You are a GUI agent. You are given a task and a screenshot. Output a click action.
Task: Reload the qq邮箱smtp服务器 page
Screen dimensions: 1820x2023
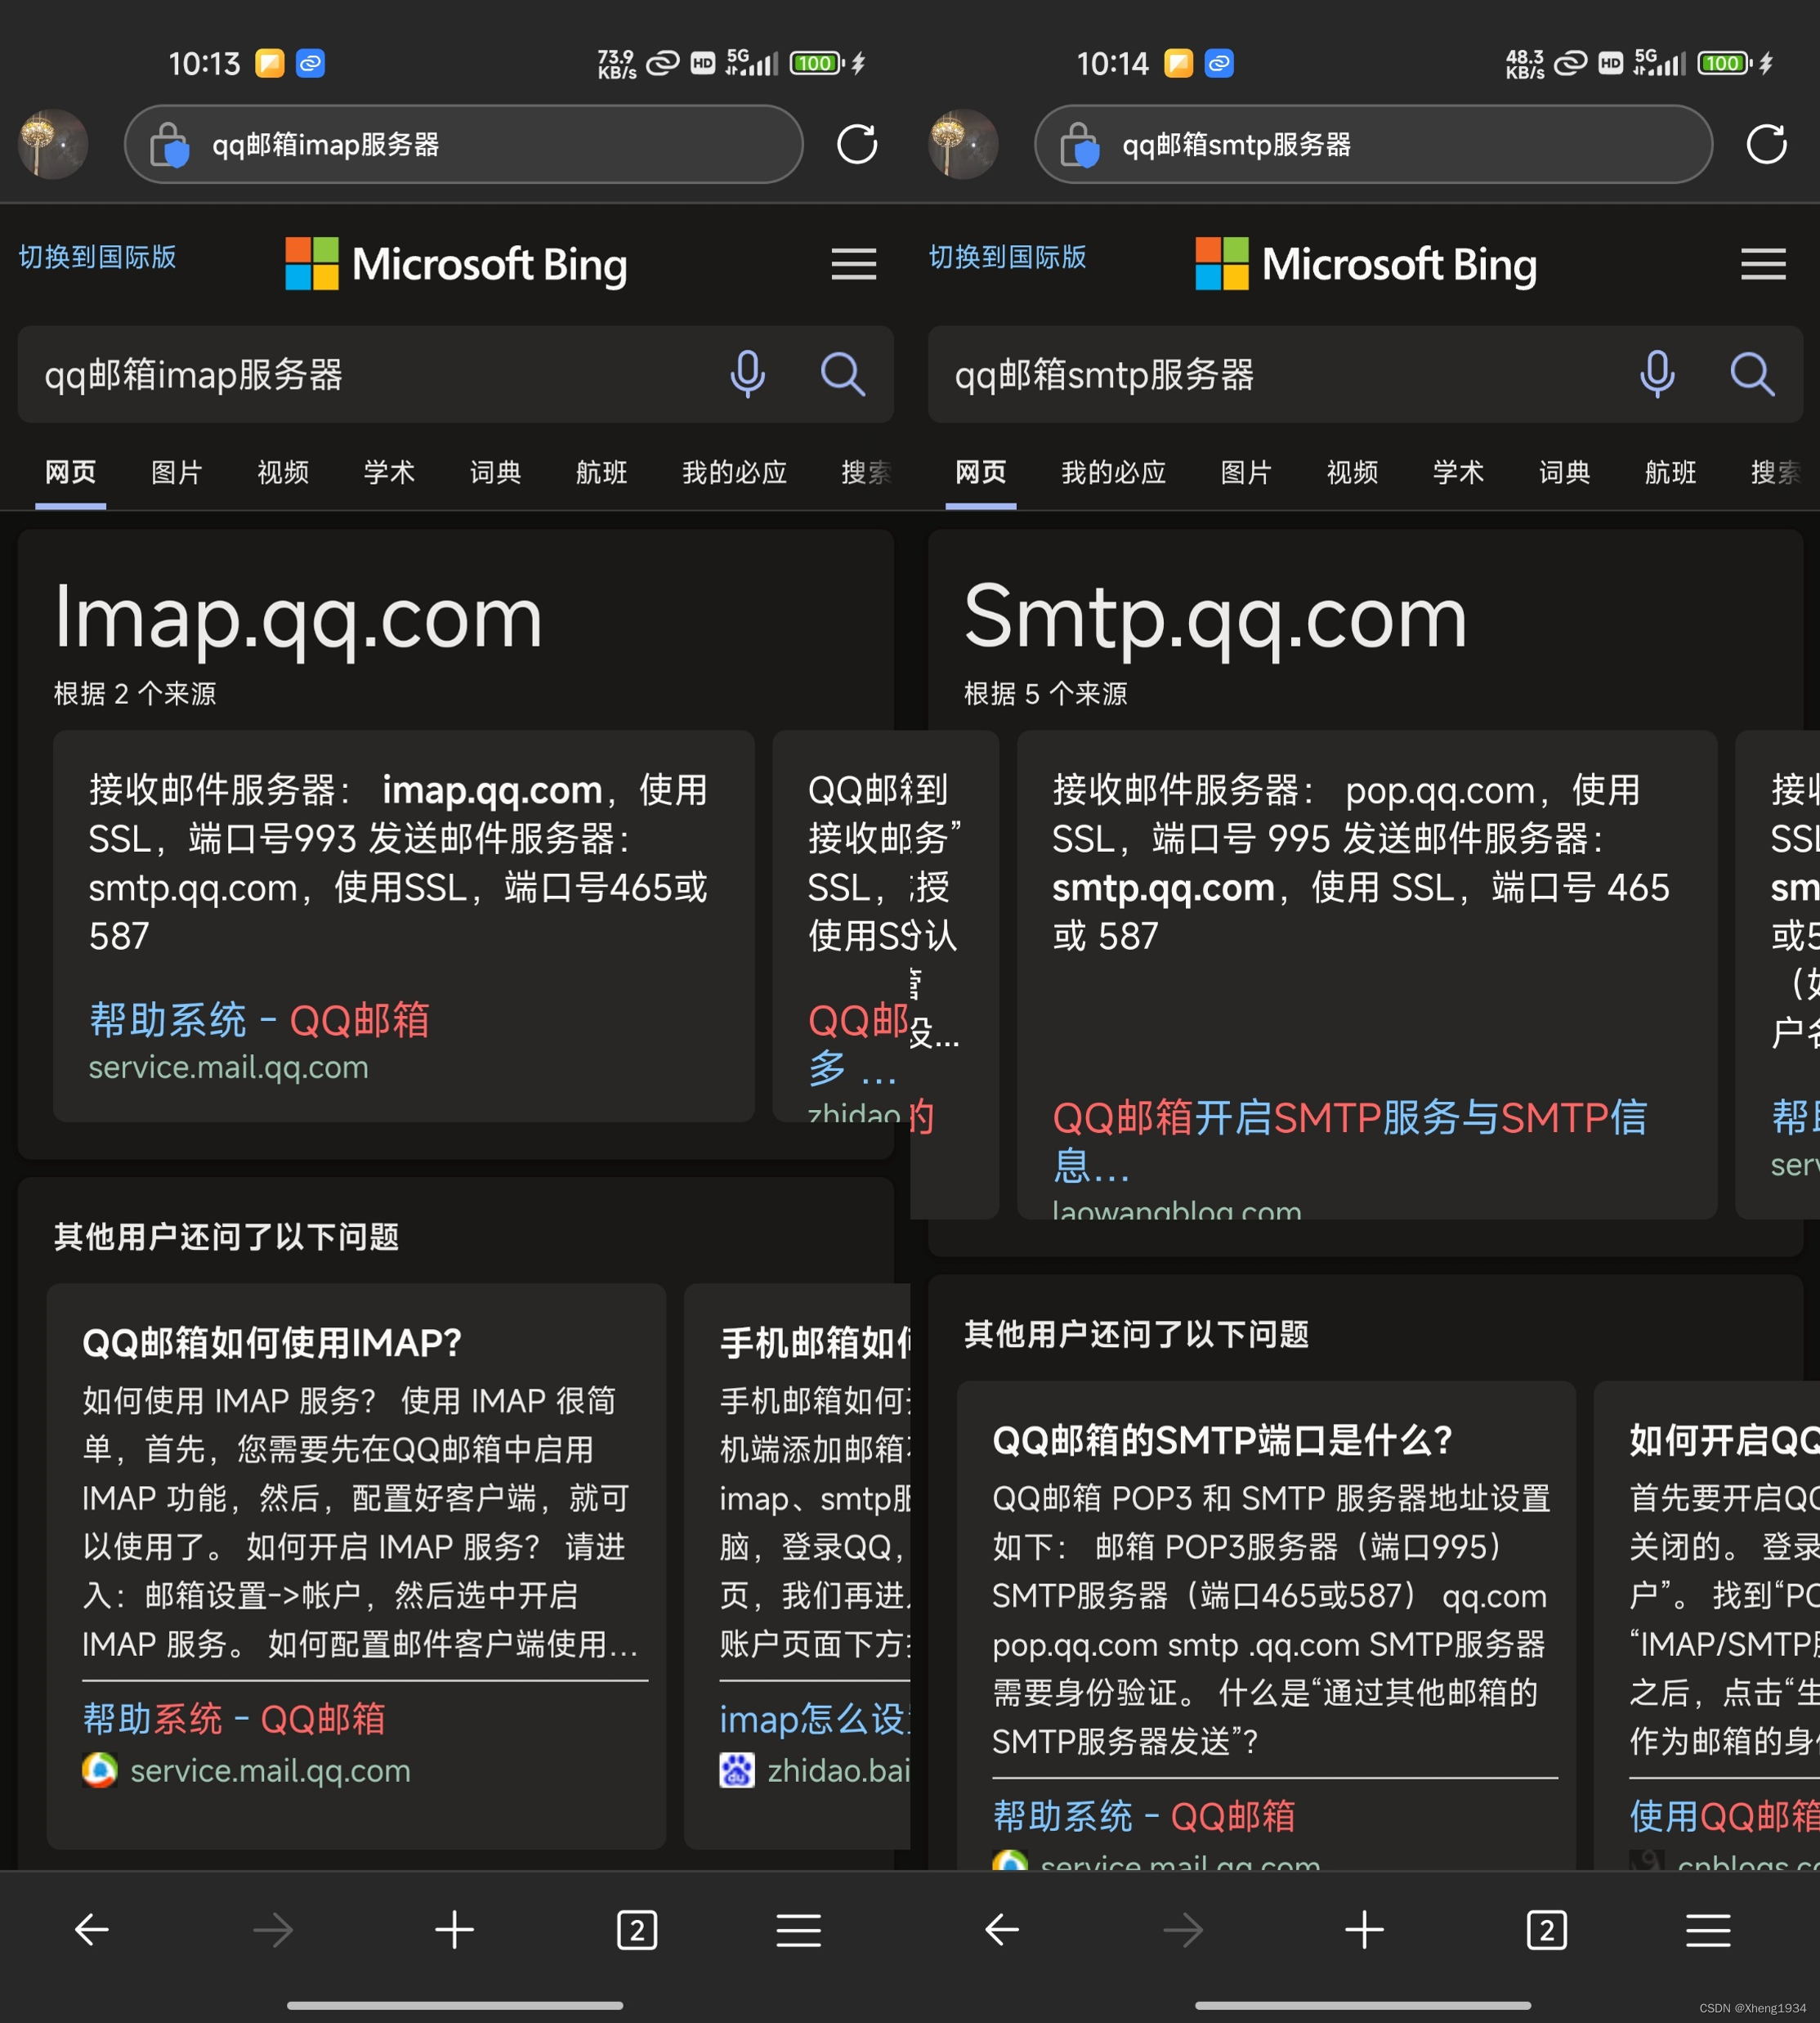[1766, 144]
